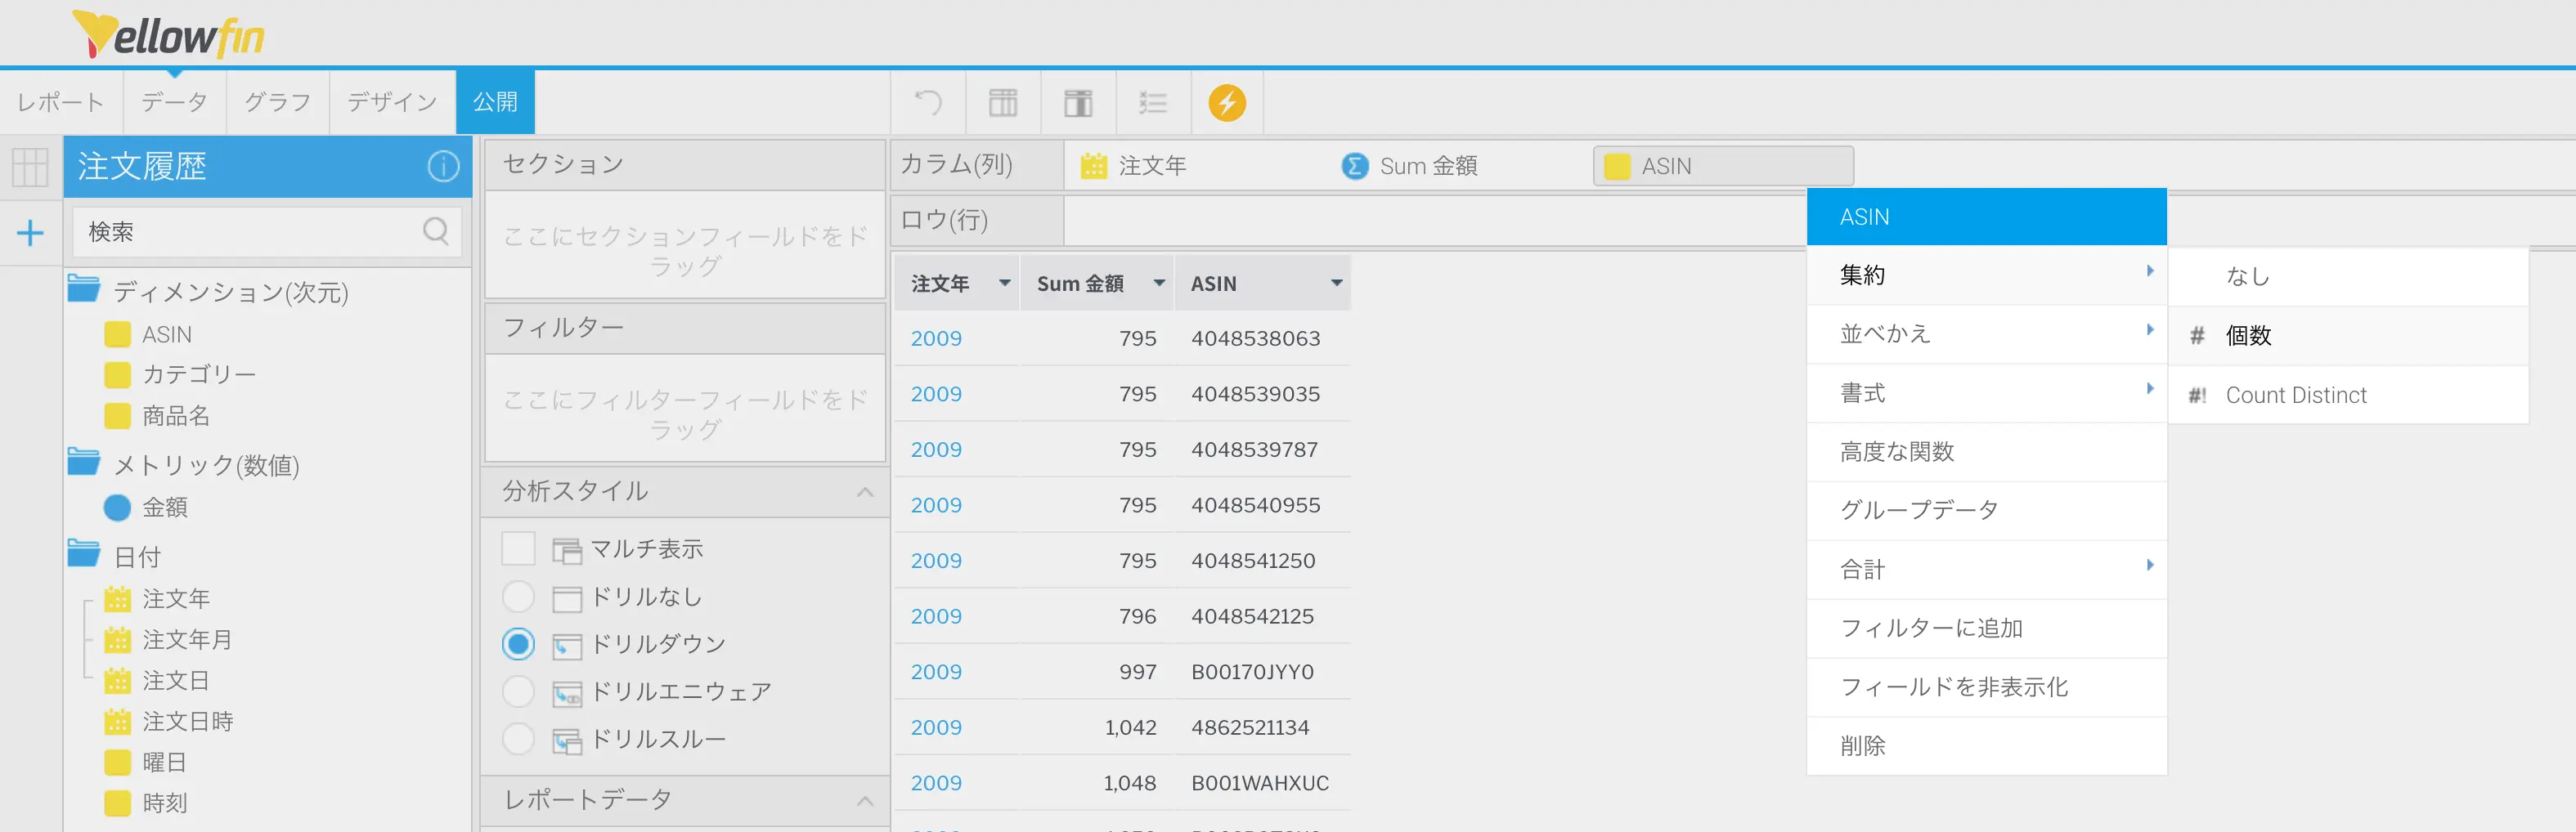The width and height of the screenshot is (2576, 832).
Task: Select 削除 in the ASIN context menu
Action: (1862, 746)
